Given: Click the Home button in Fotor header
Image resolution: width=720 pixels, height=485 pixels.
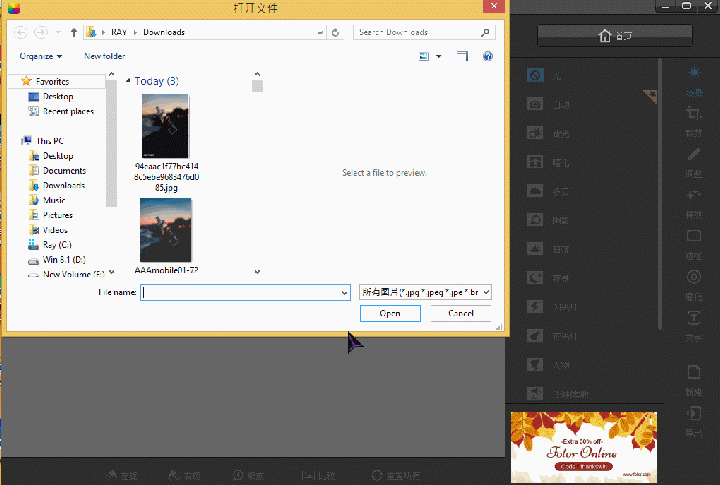Looking at the screenshot, I should point(614,37).
